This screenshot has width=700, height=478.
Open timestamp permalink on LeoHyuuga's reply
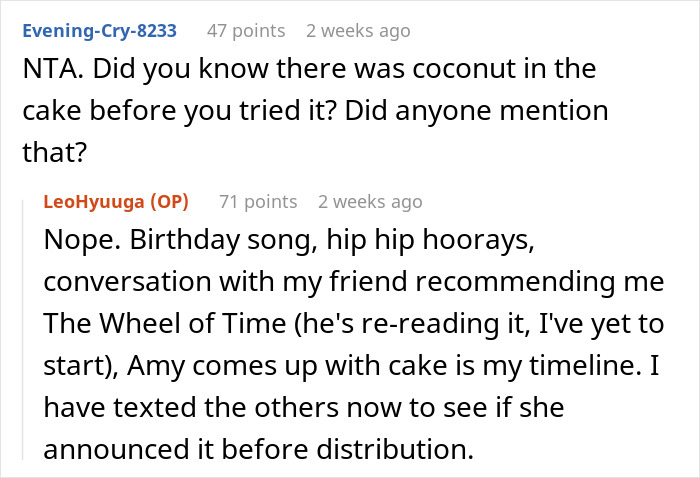tap(370, 201)
